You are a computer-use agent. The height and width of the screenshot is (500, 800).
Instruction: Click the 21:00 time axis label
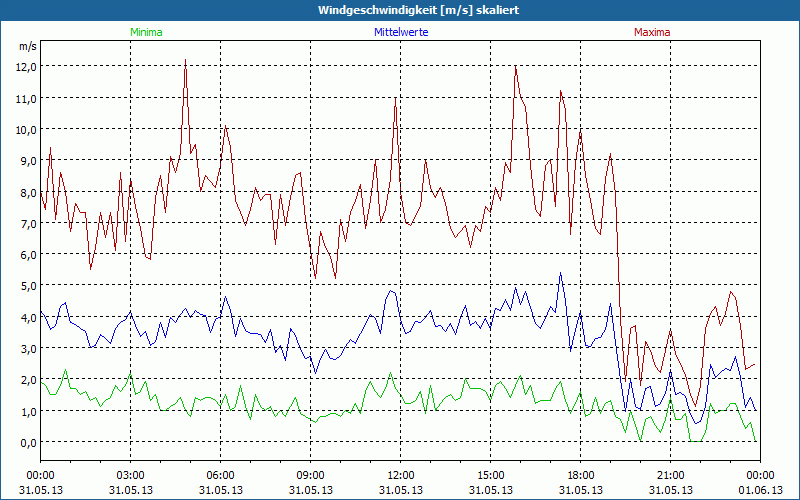pyautogui.click(x=670, y=476)
